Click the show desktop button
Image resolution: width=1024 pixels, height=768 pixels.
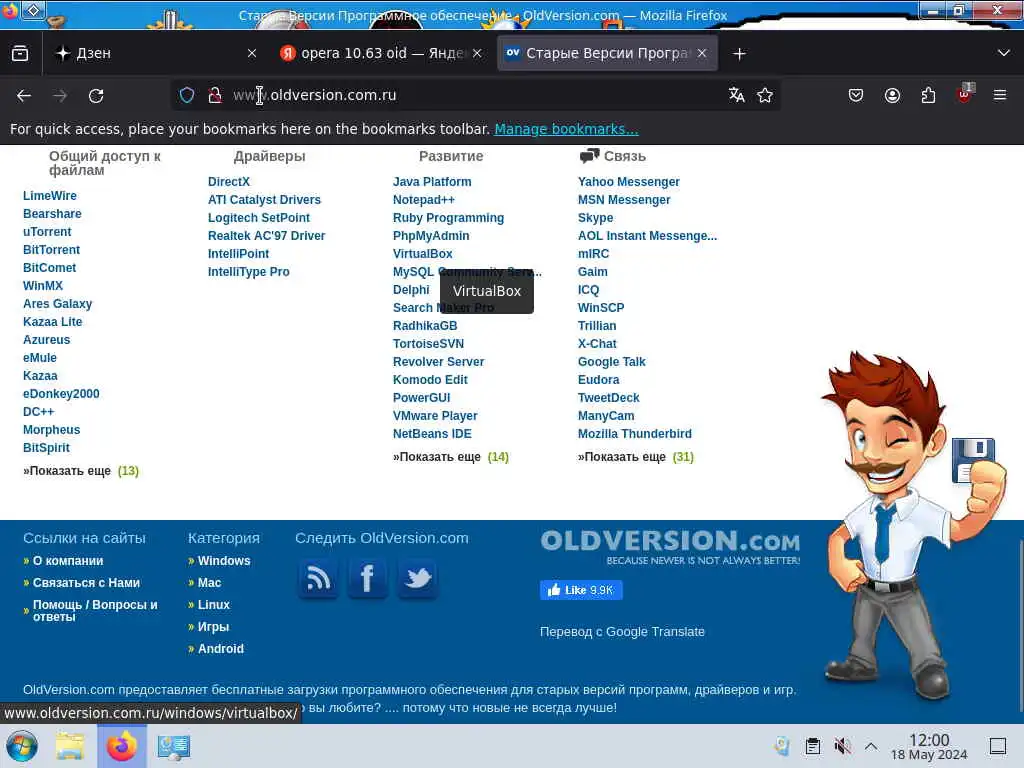(998, 746)
